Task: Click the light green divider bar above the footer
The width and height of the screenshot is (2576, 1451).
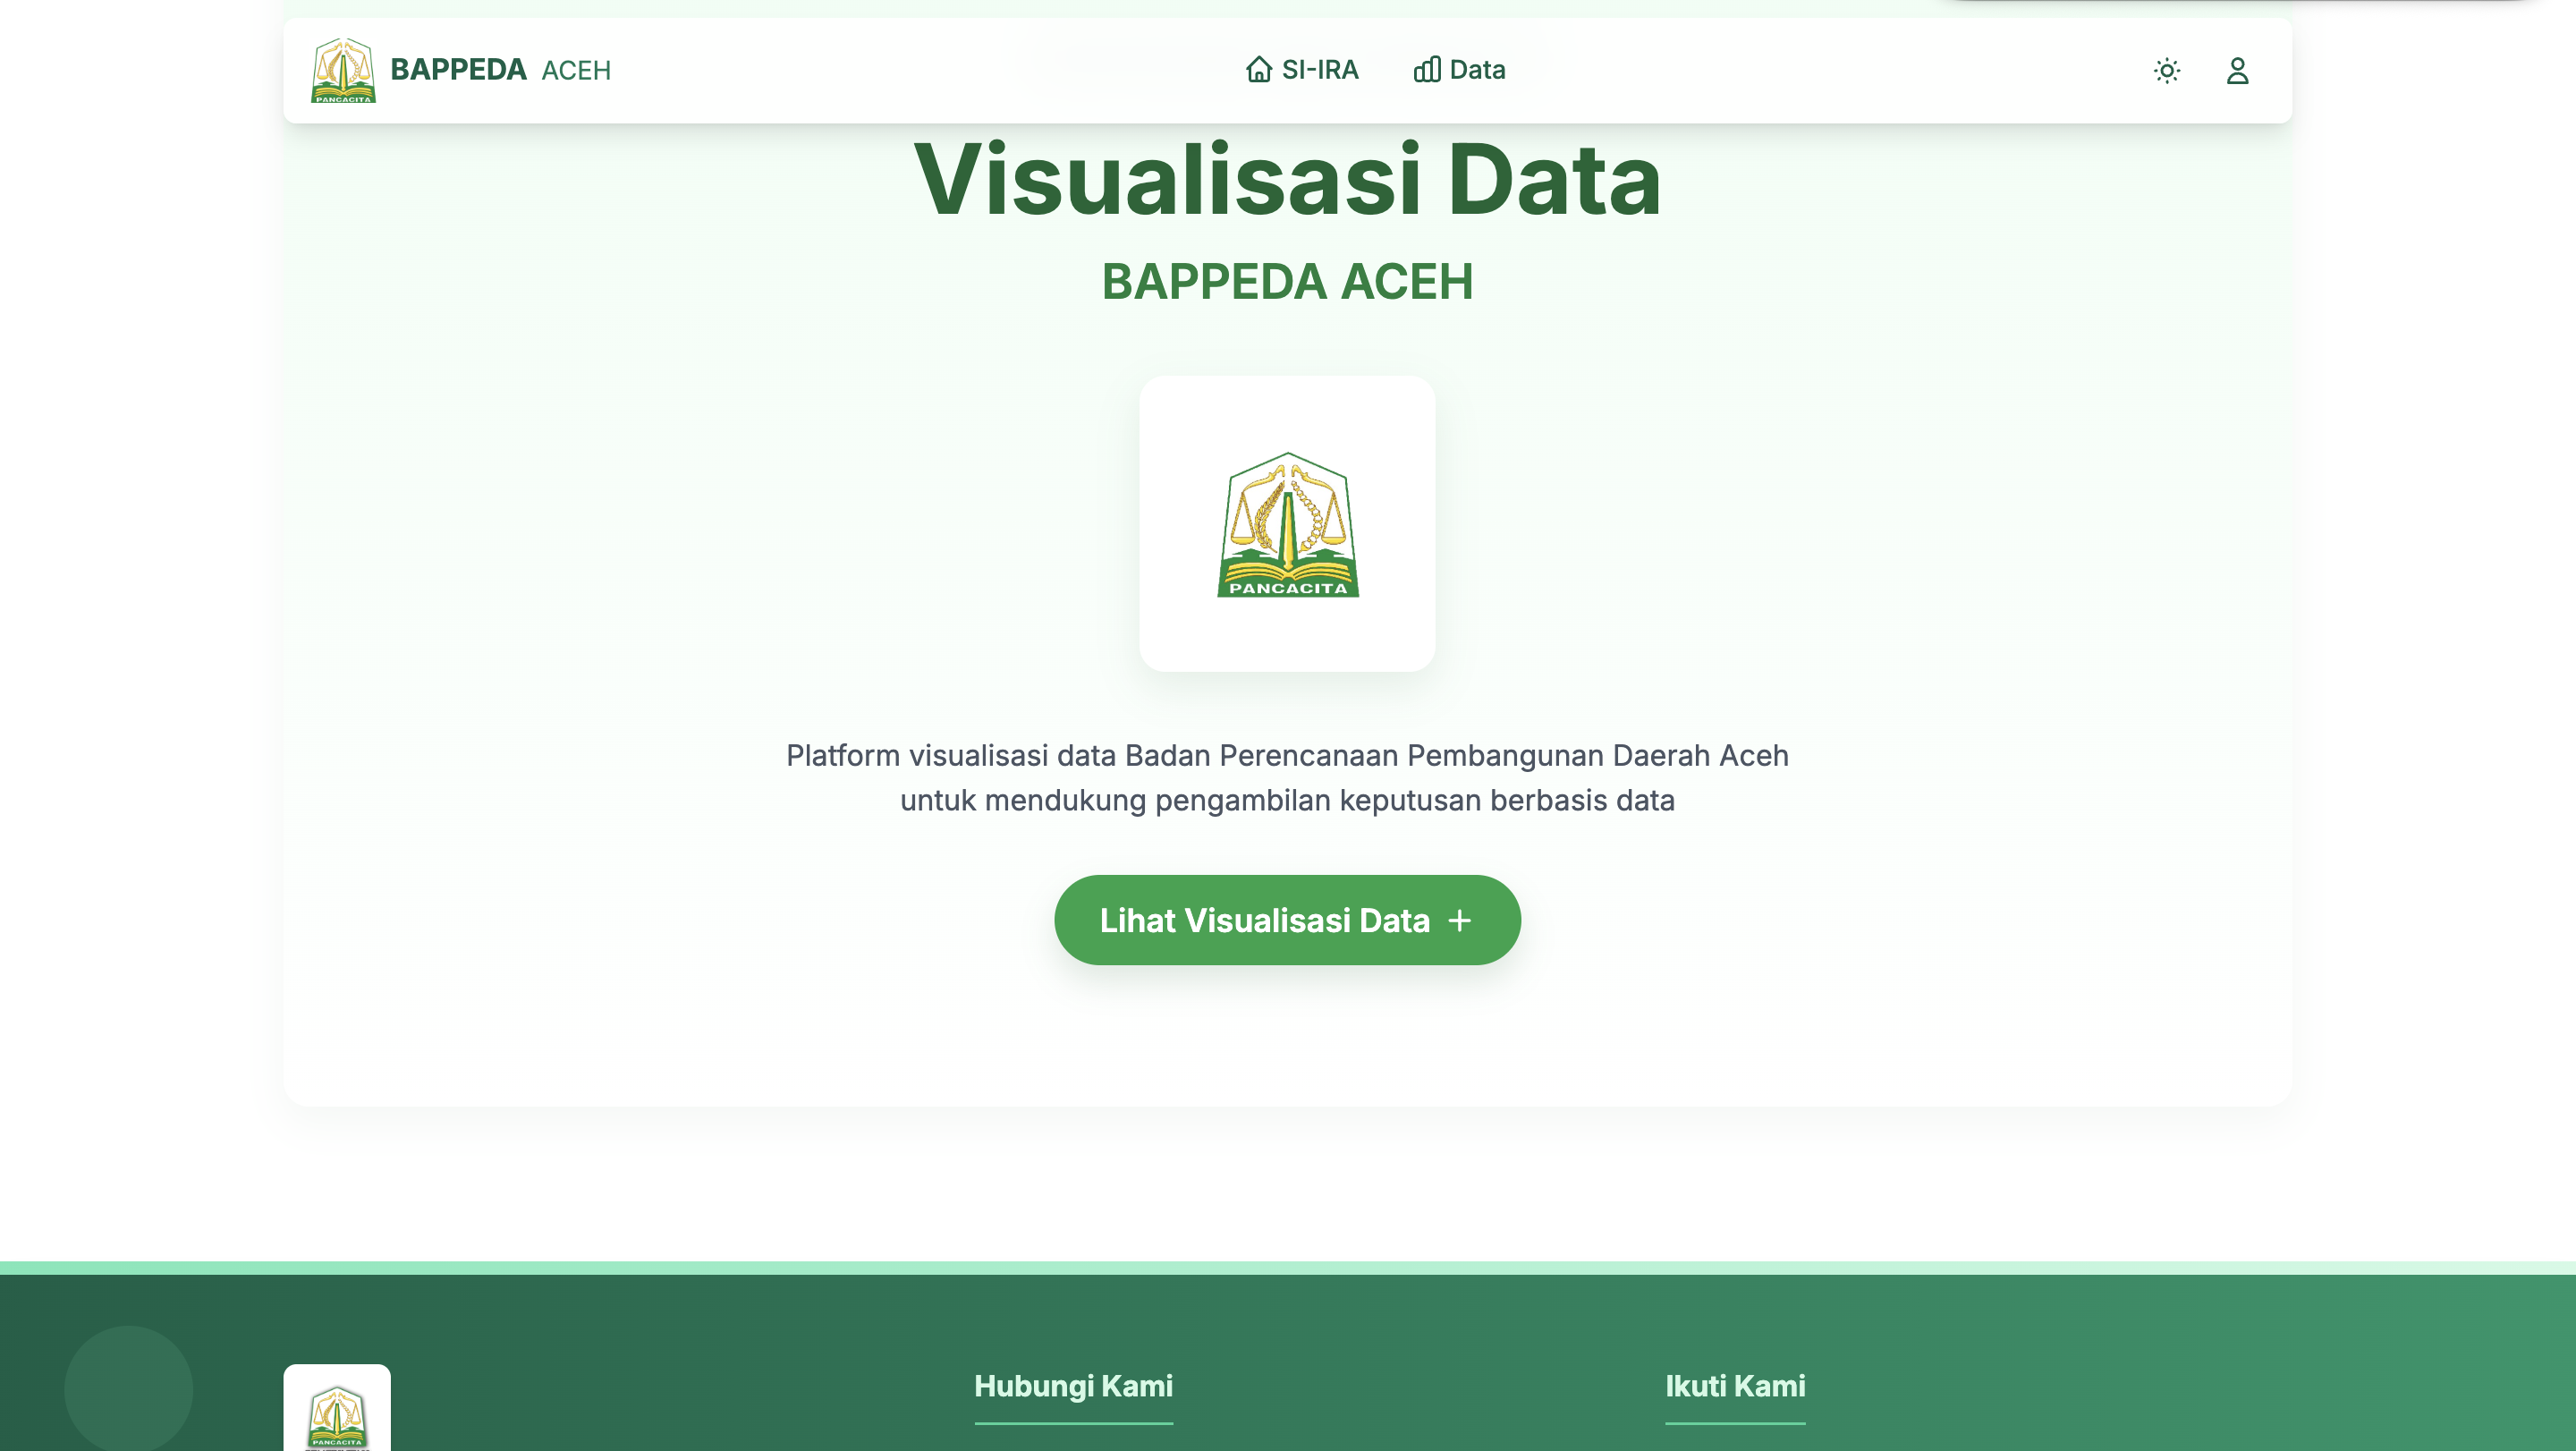Action: [x=1287, y=1267]
